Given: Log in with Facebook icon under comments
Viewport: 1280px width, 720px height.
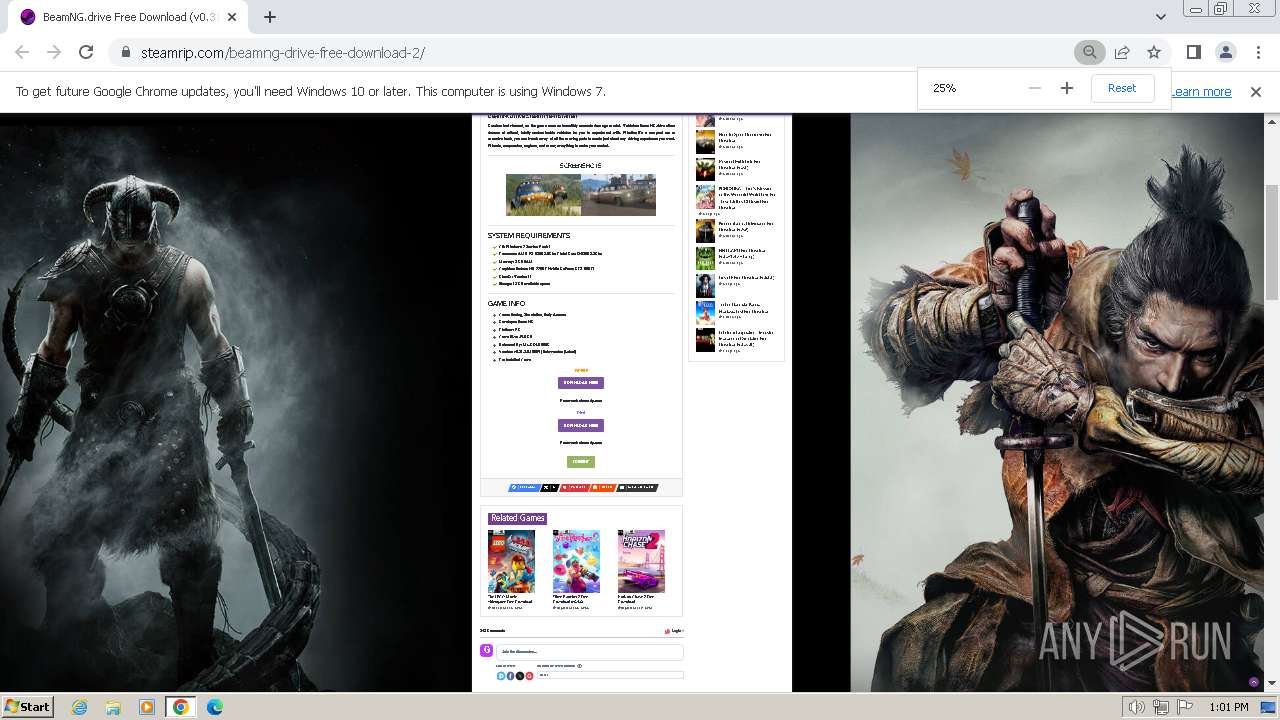Looking at the screenshot, I should point(510,676).
